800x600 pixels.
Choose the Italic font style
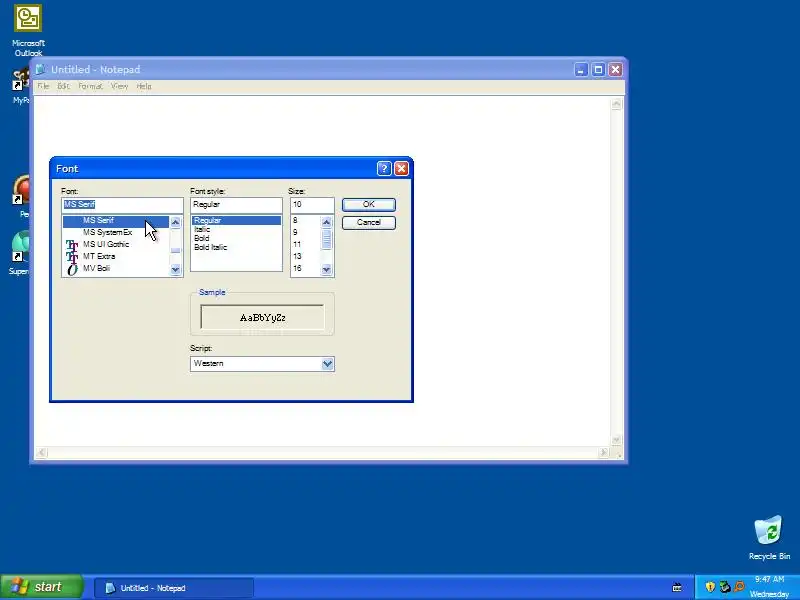point(236,230)
